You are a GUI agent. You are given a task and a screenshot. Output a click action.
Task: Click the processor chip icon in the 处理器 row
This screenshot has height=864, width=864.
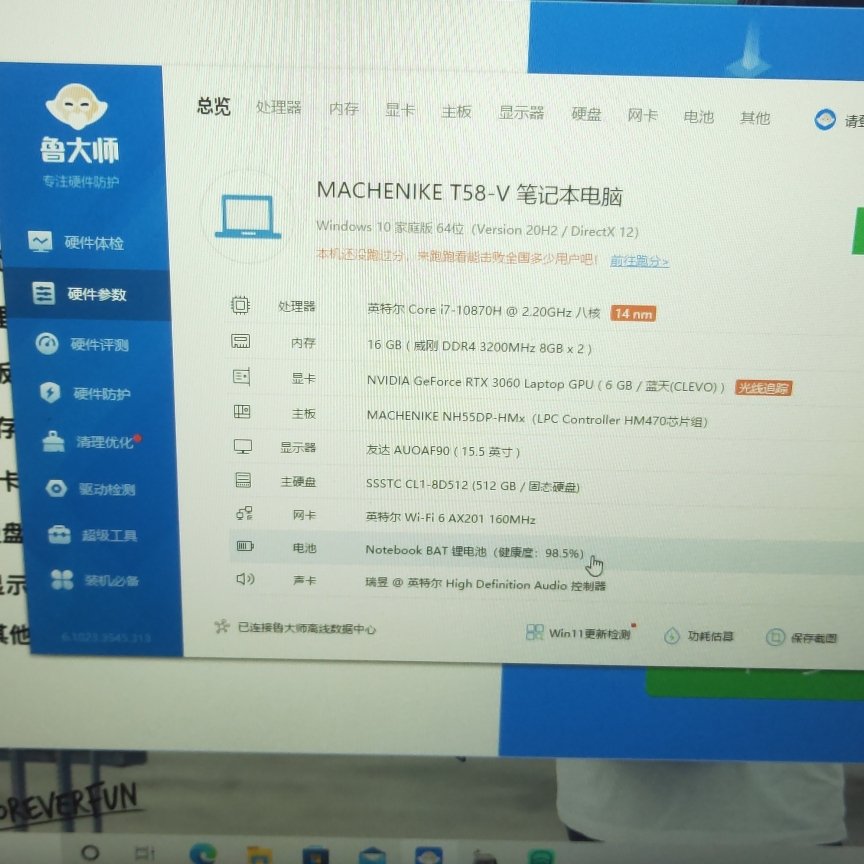(x=240, y=305)
